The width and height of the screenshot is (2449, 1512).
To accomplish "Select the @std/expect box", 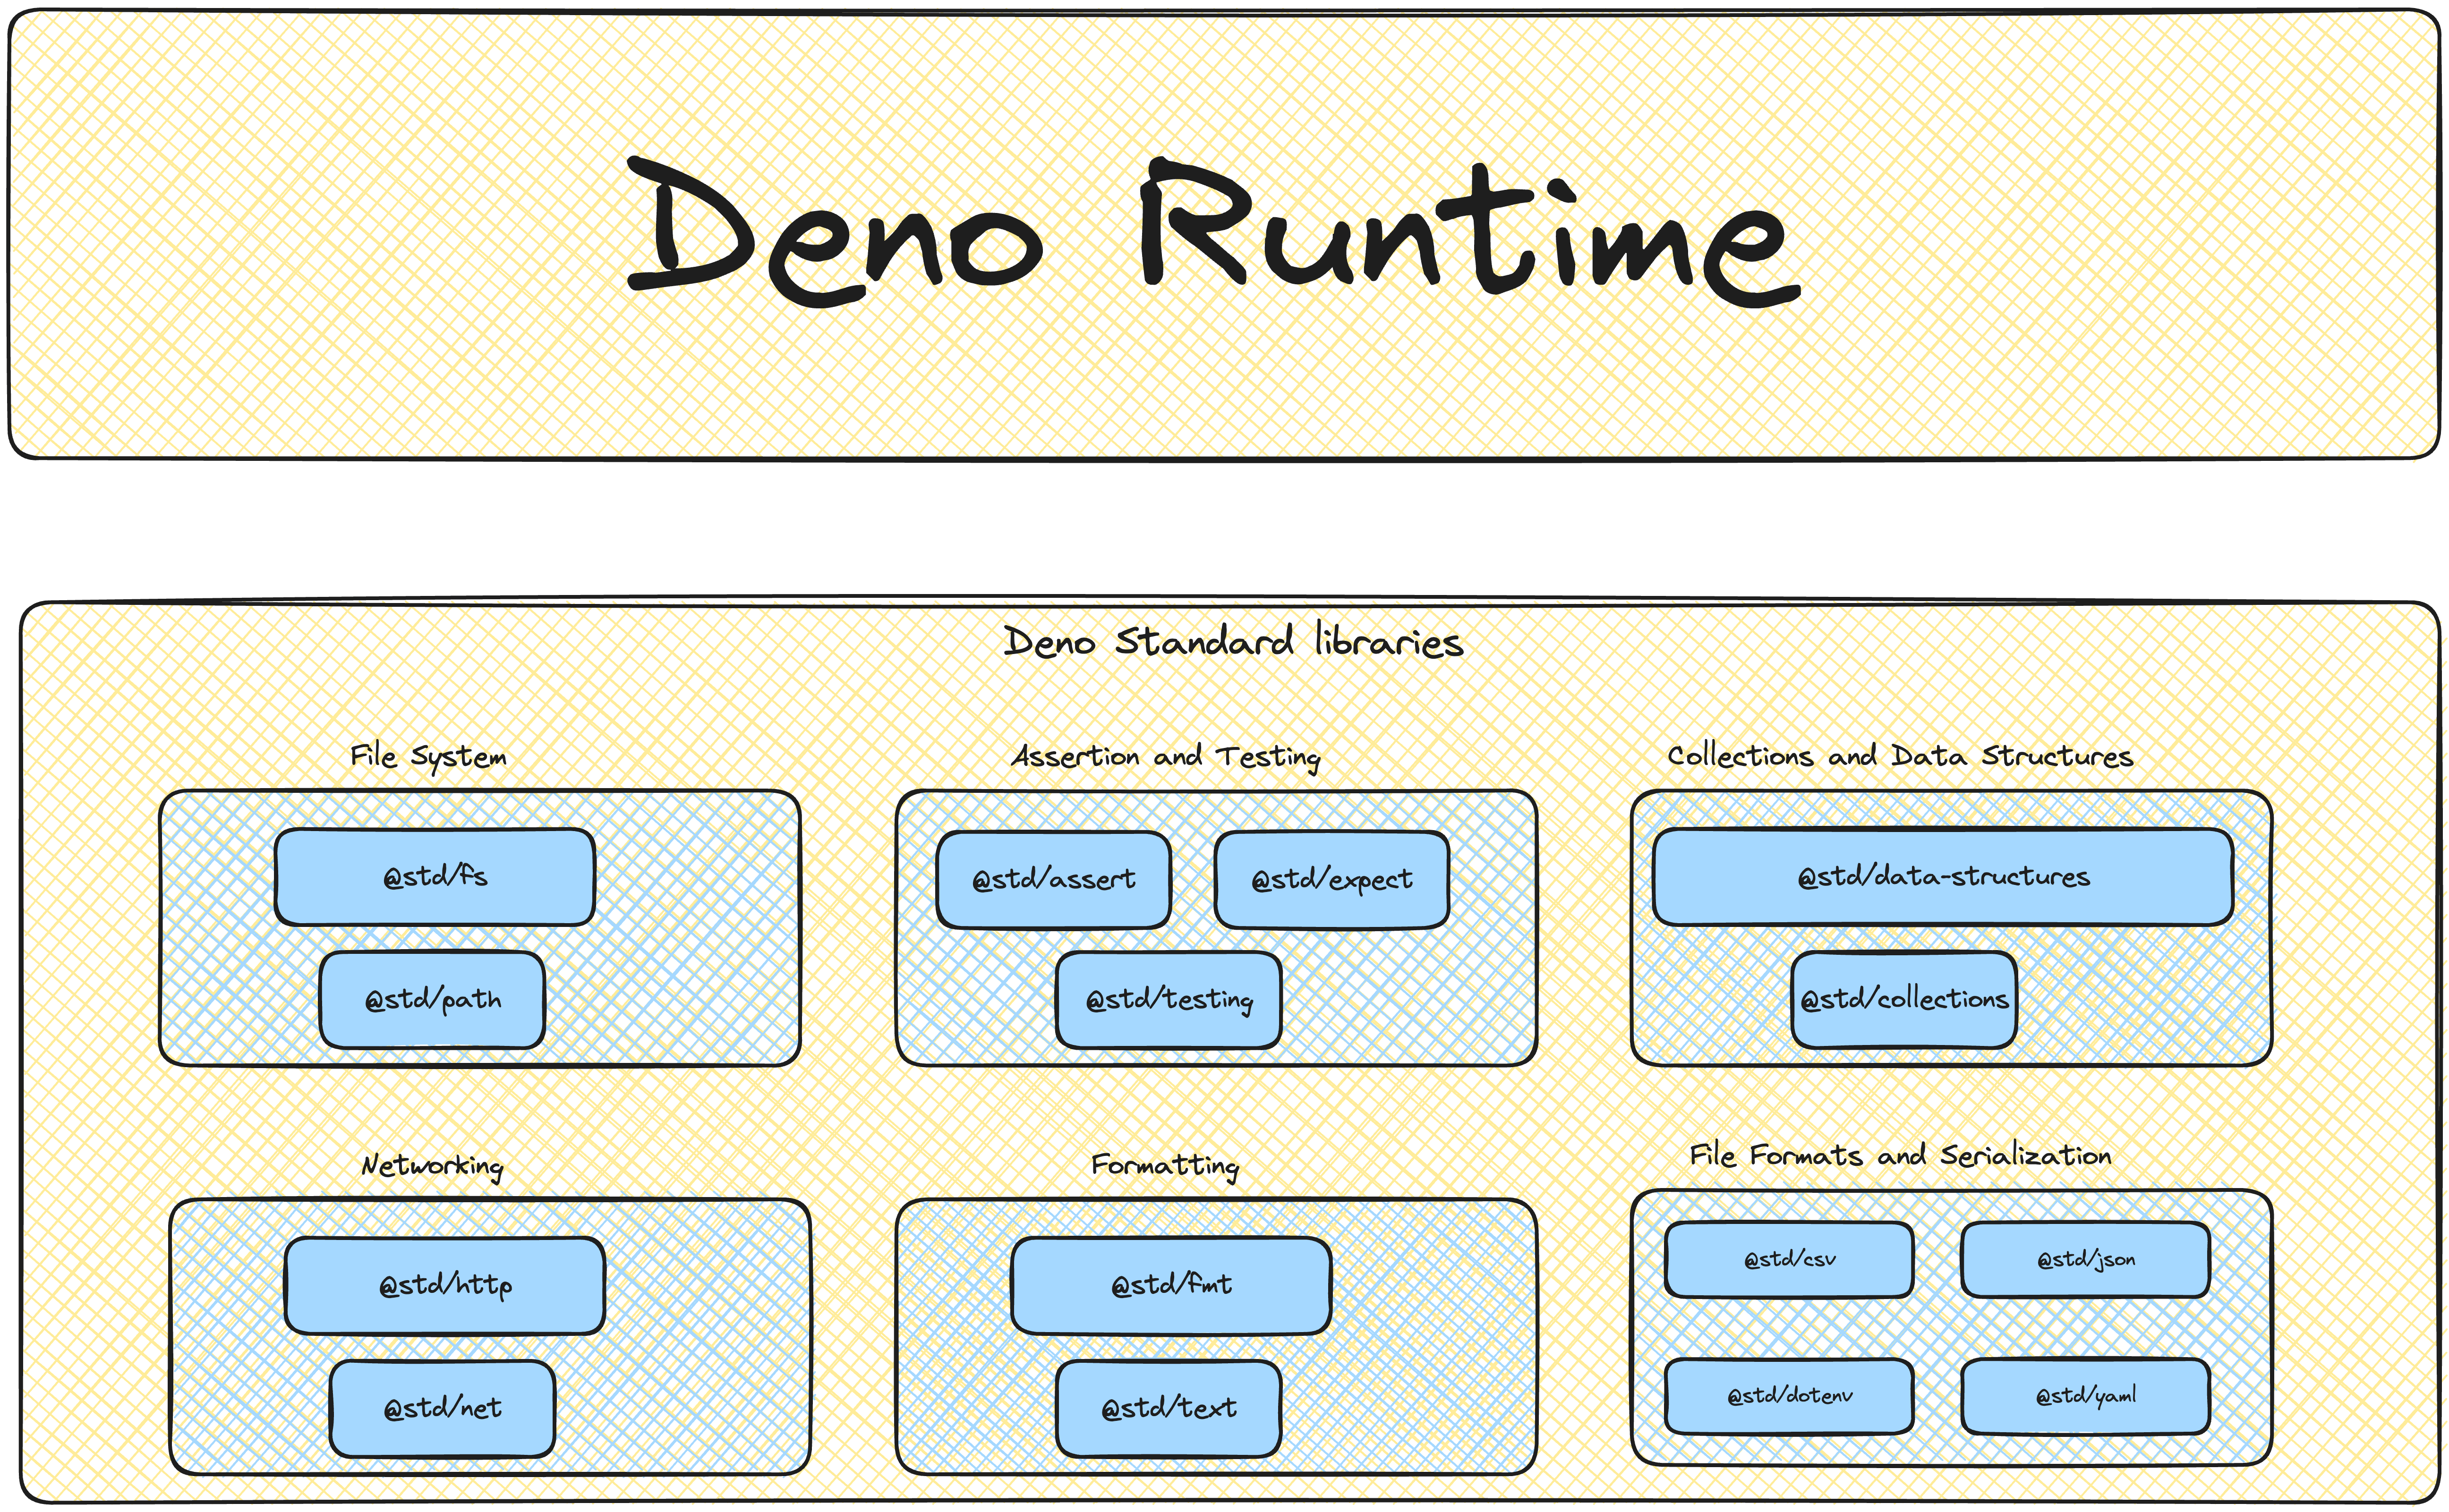I will pyautogui.click(x=1331, y=880).
